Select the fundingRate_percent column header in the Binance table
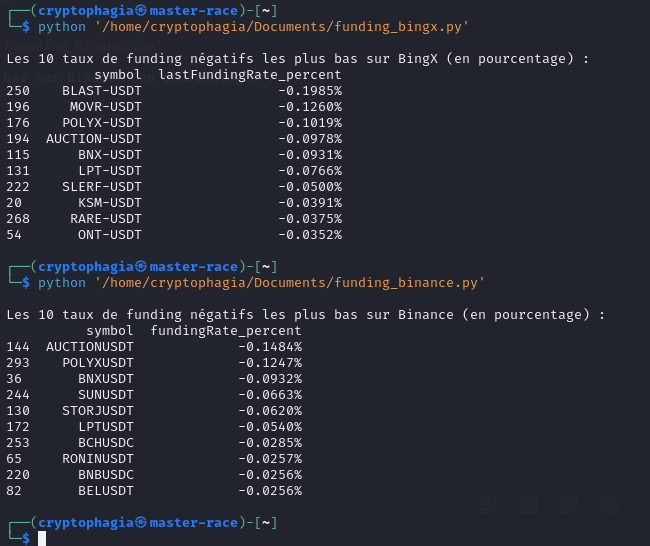 [226, 331]
